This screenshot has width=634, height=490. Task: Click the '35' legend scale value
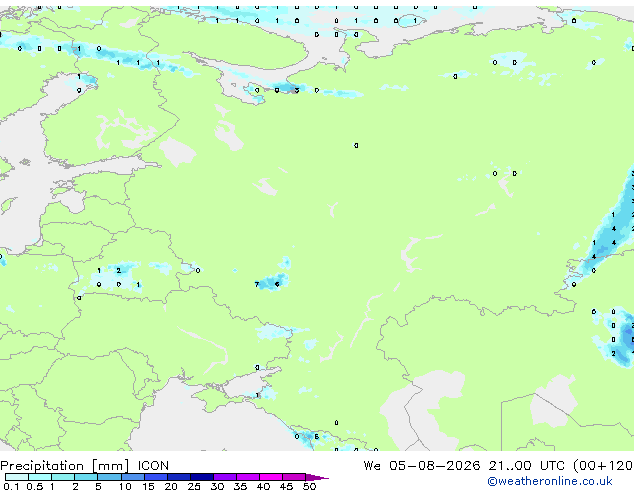240,486
